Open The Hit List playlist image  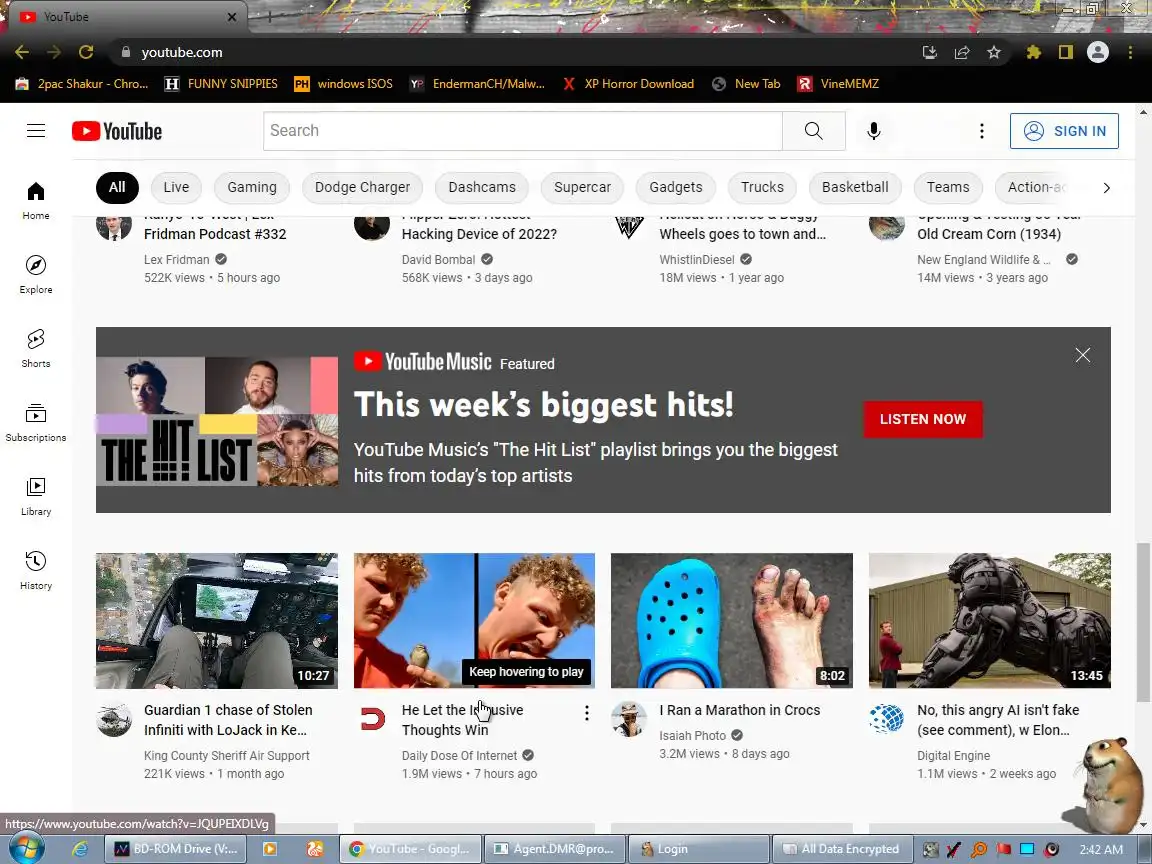click(x=217, y=421)
